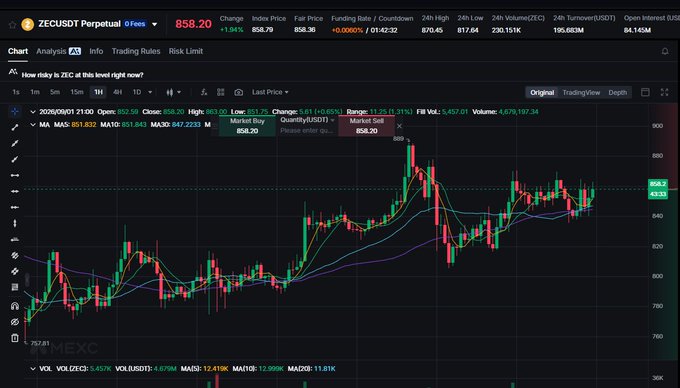680x388 pixels.
Task: Close the quick order panel
Action: click(399, 126)
